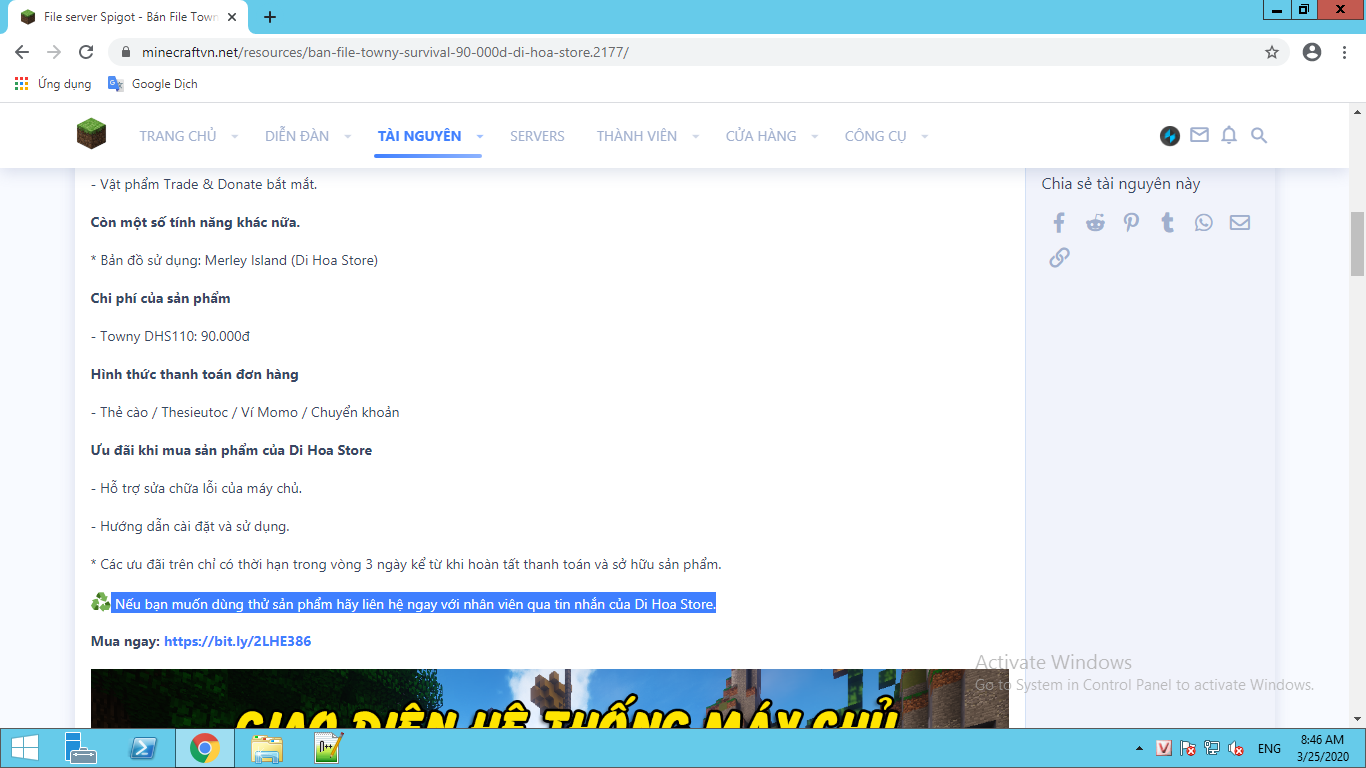Click the heading 'Hình thức thanh toán đơn hàng'
The height and width of the screenshot is (768, 1366).
tap(195, 374)
